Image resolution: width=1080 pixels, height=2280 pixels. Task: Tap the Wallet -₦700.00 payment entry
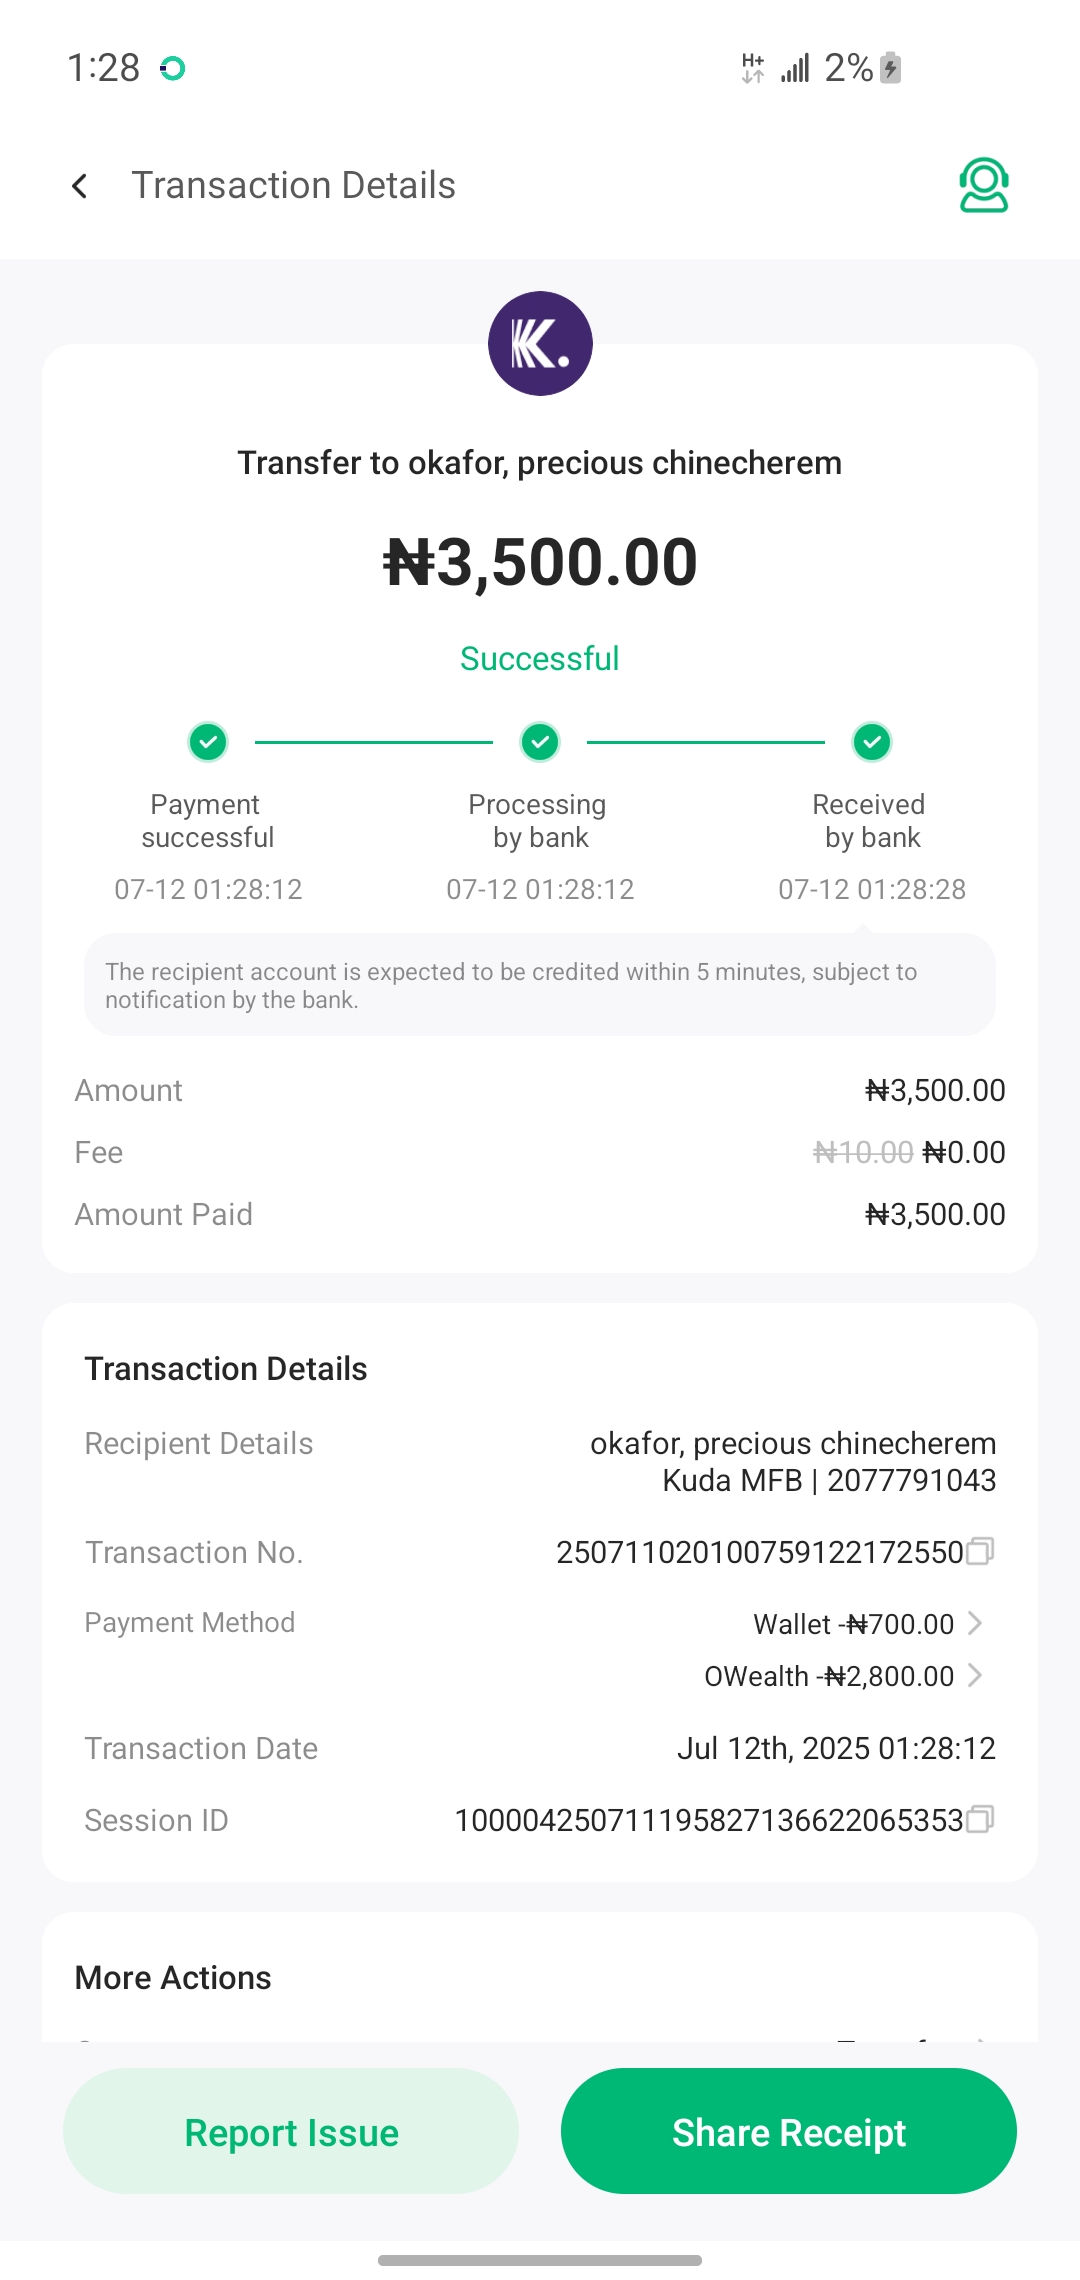click(x=853, y=1624)
